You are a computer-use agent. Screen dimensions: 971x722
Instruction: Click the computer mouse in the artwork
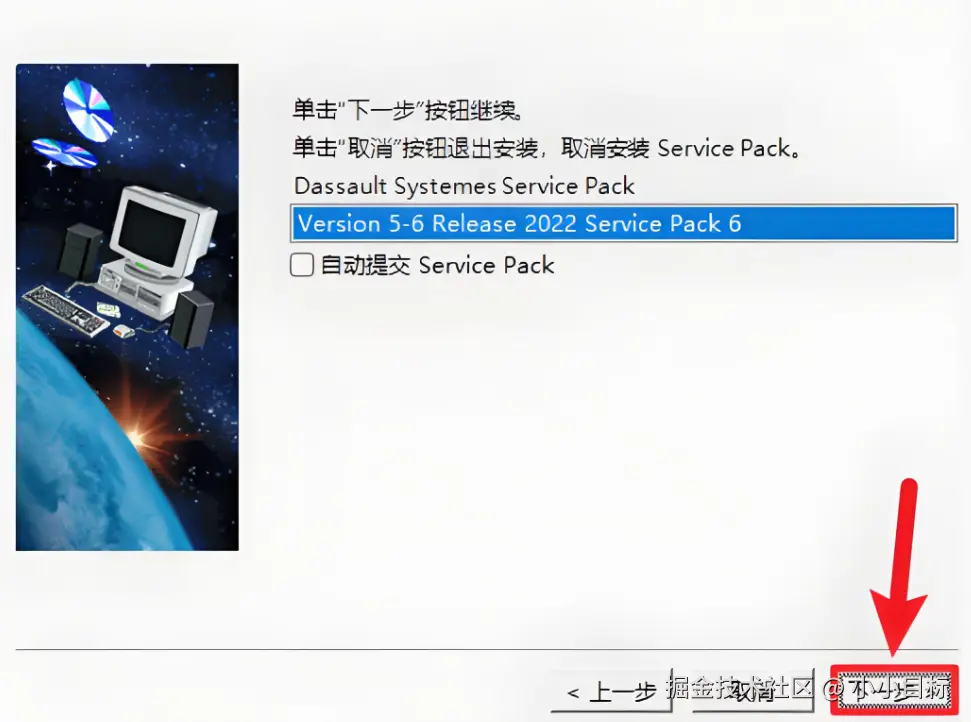(x=124, y=331)
